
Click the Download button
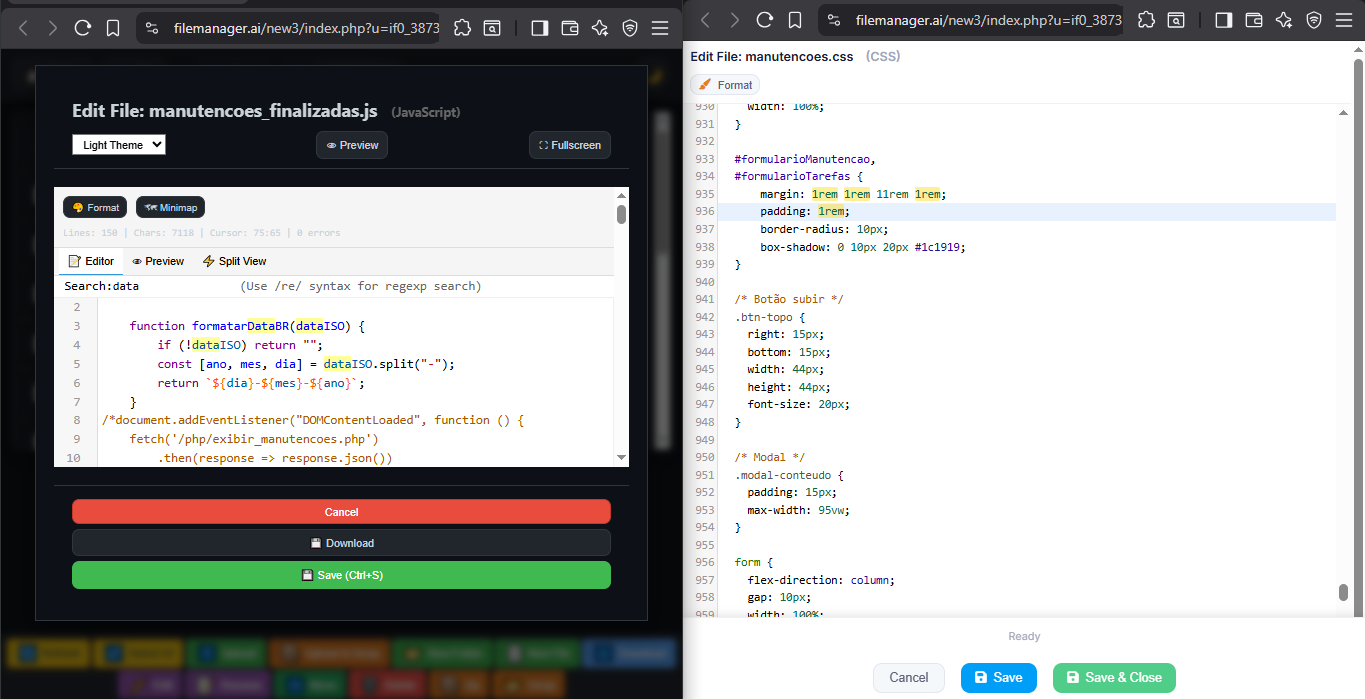coord(341,543)
